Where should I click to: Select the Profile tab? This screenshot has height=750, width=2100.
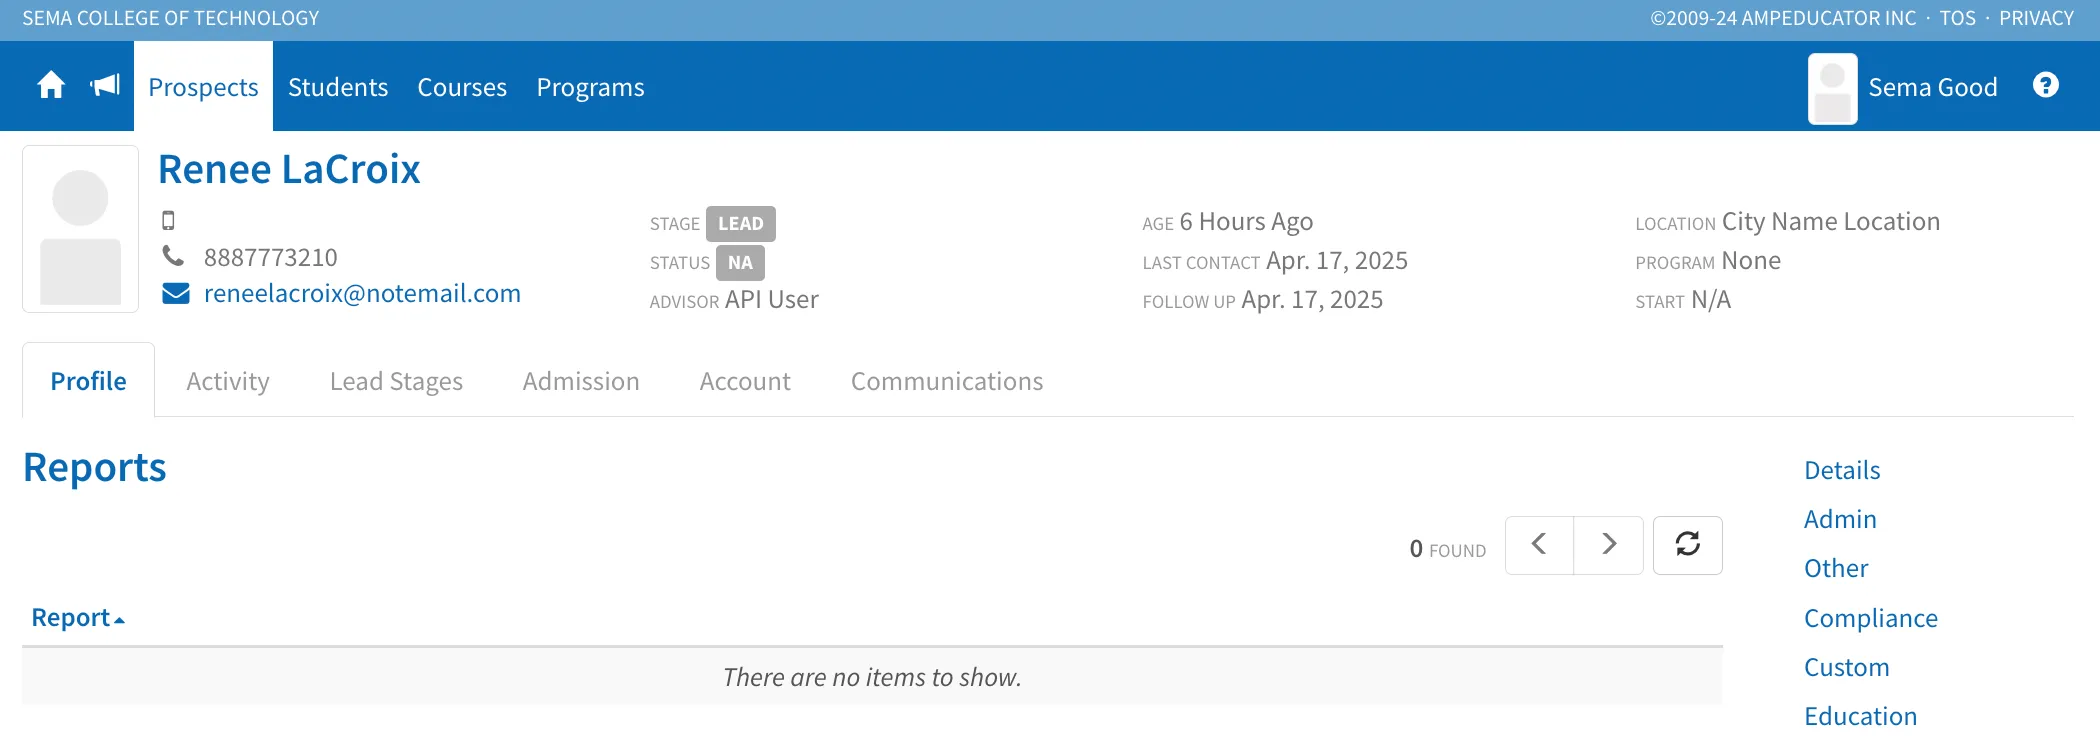click(x=89, y=381)
